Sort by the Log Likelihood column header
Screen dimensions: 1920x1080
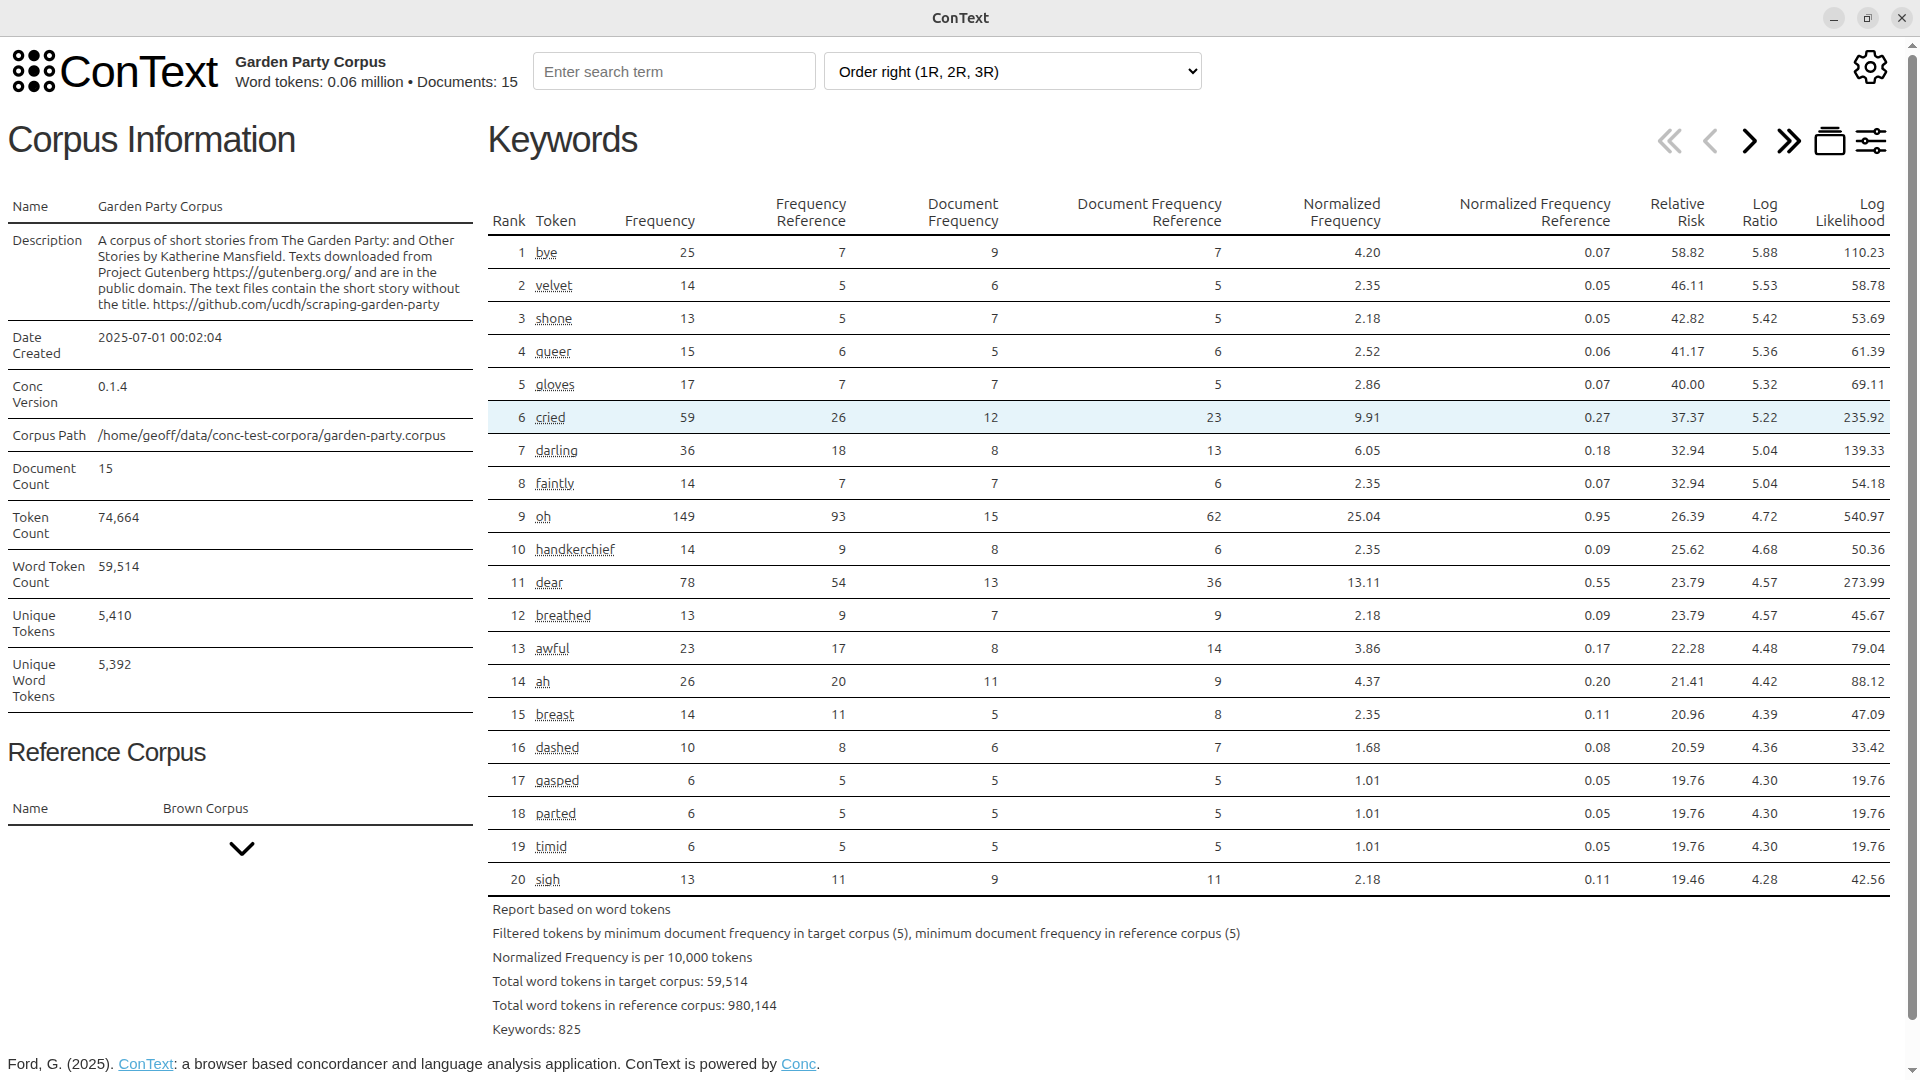click(1851, 212)
